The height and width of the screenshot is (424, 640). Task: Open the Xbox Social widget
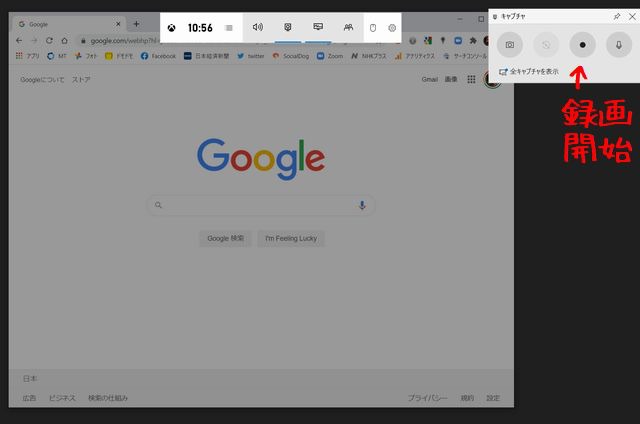348,27
